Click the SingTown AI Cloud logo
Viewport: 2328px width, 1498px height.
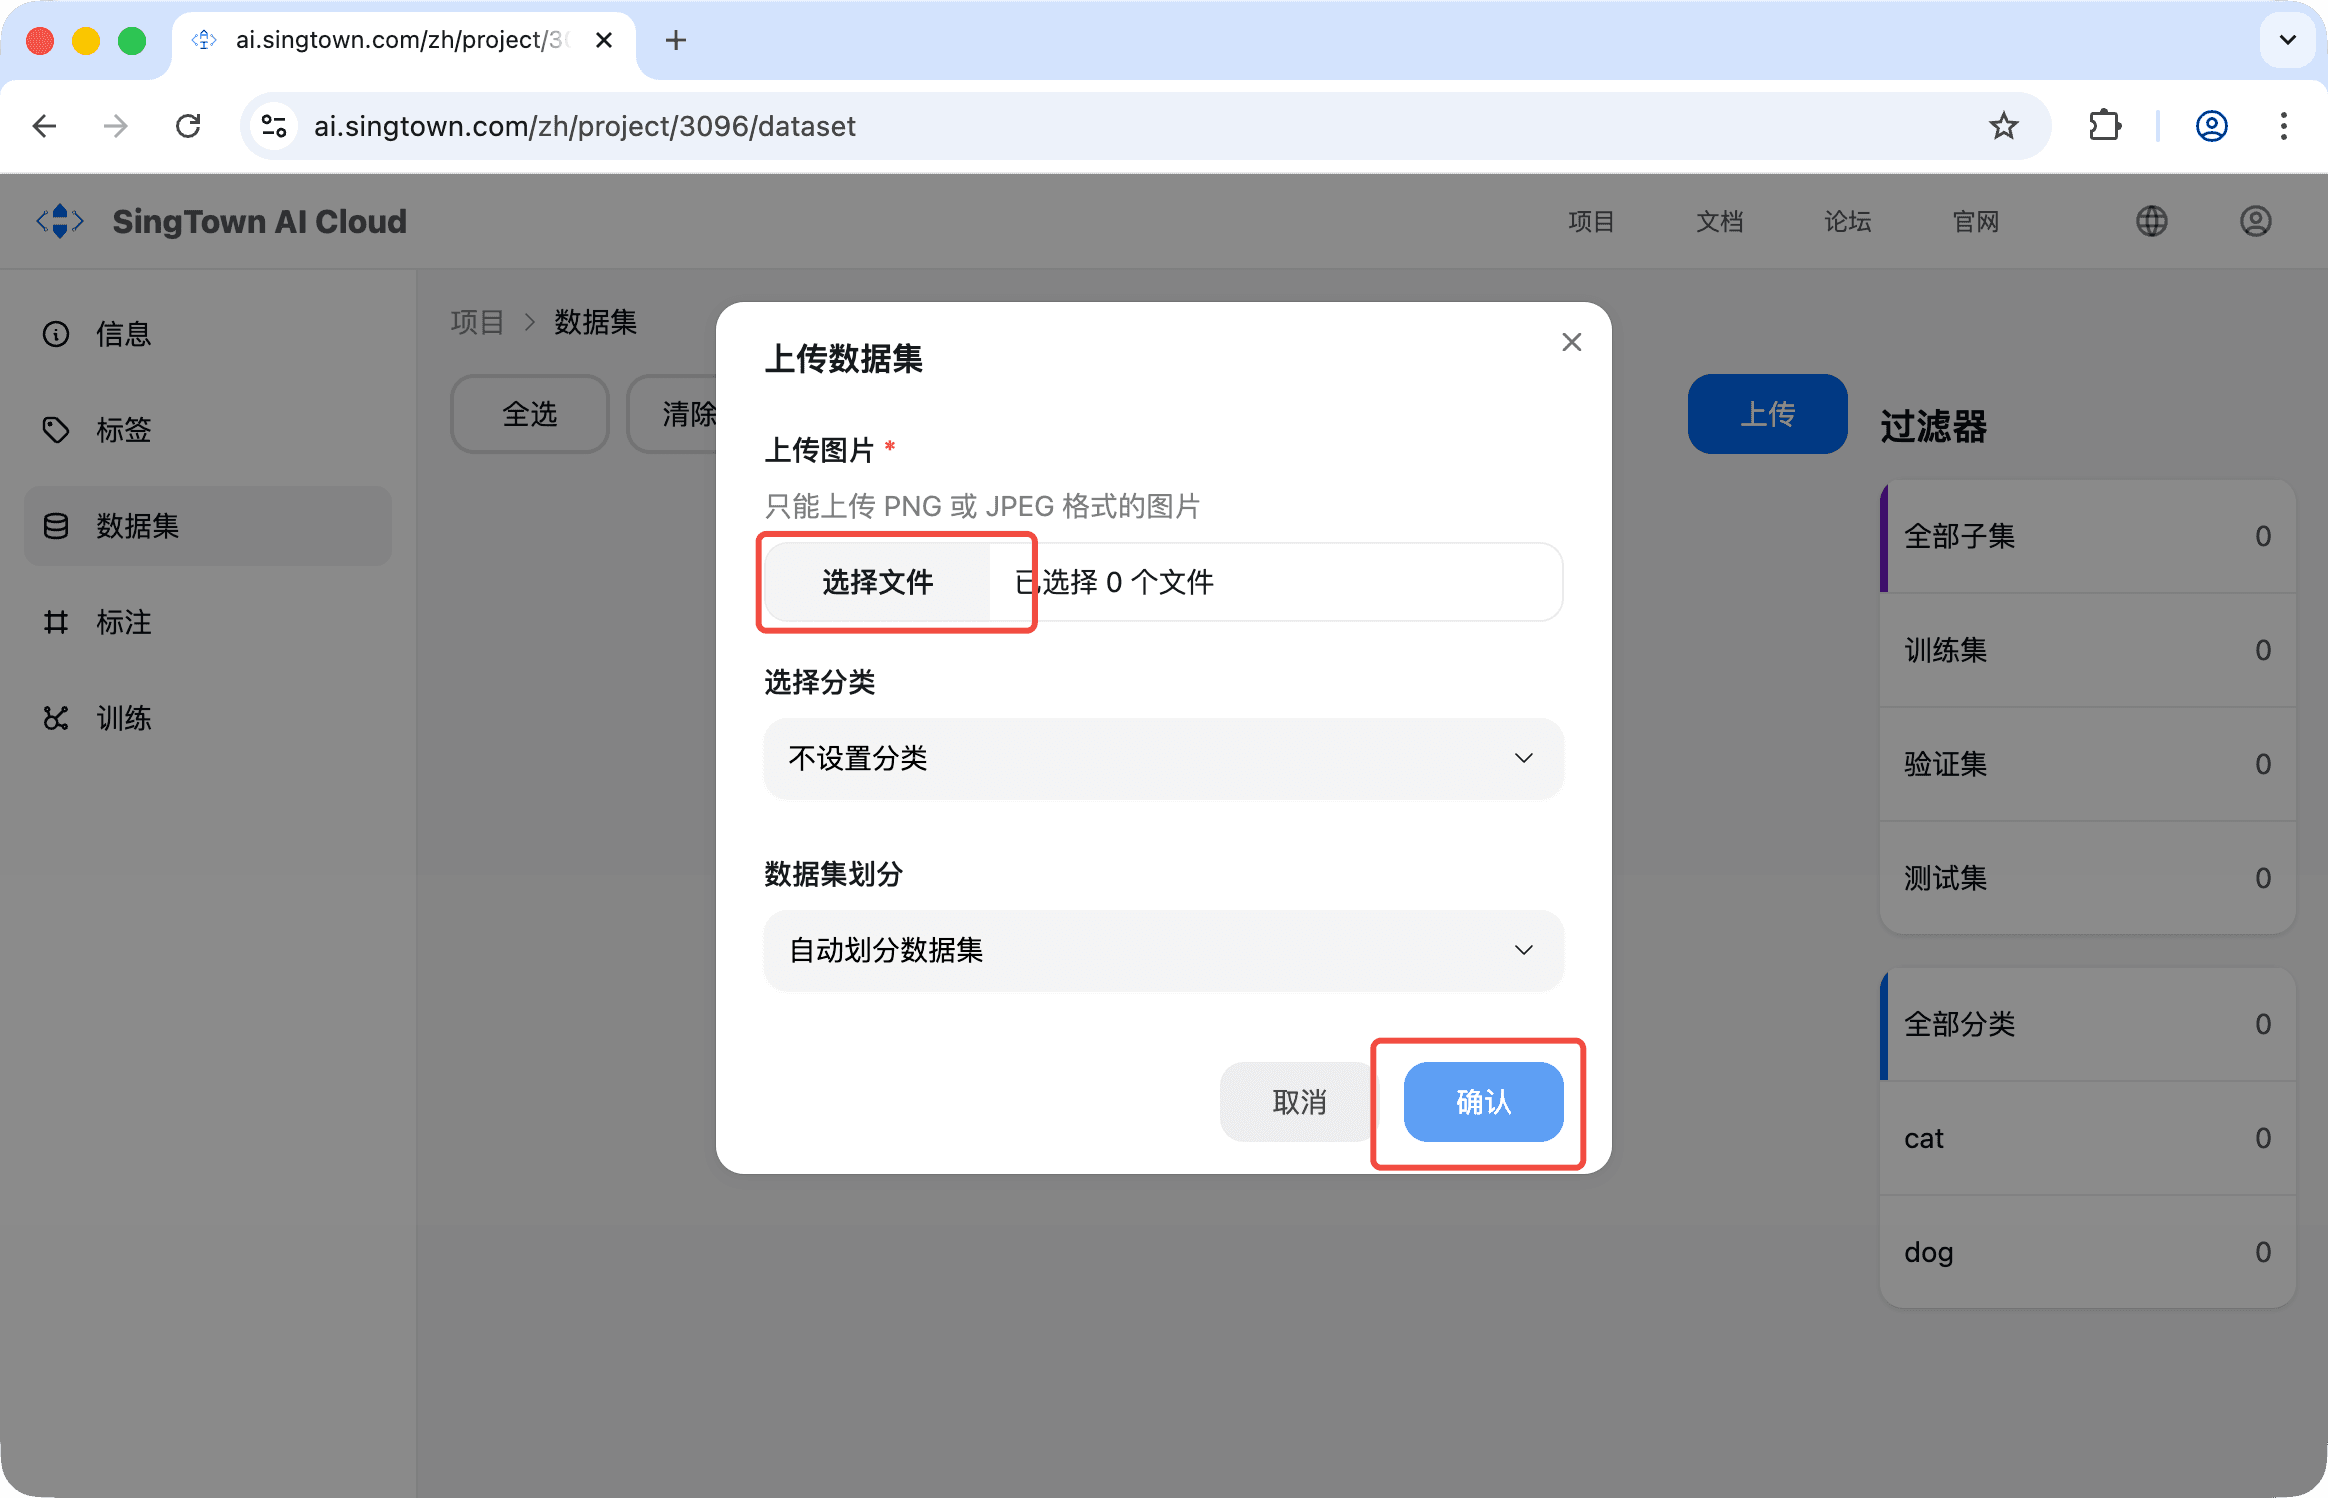point(61,221)
